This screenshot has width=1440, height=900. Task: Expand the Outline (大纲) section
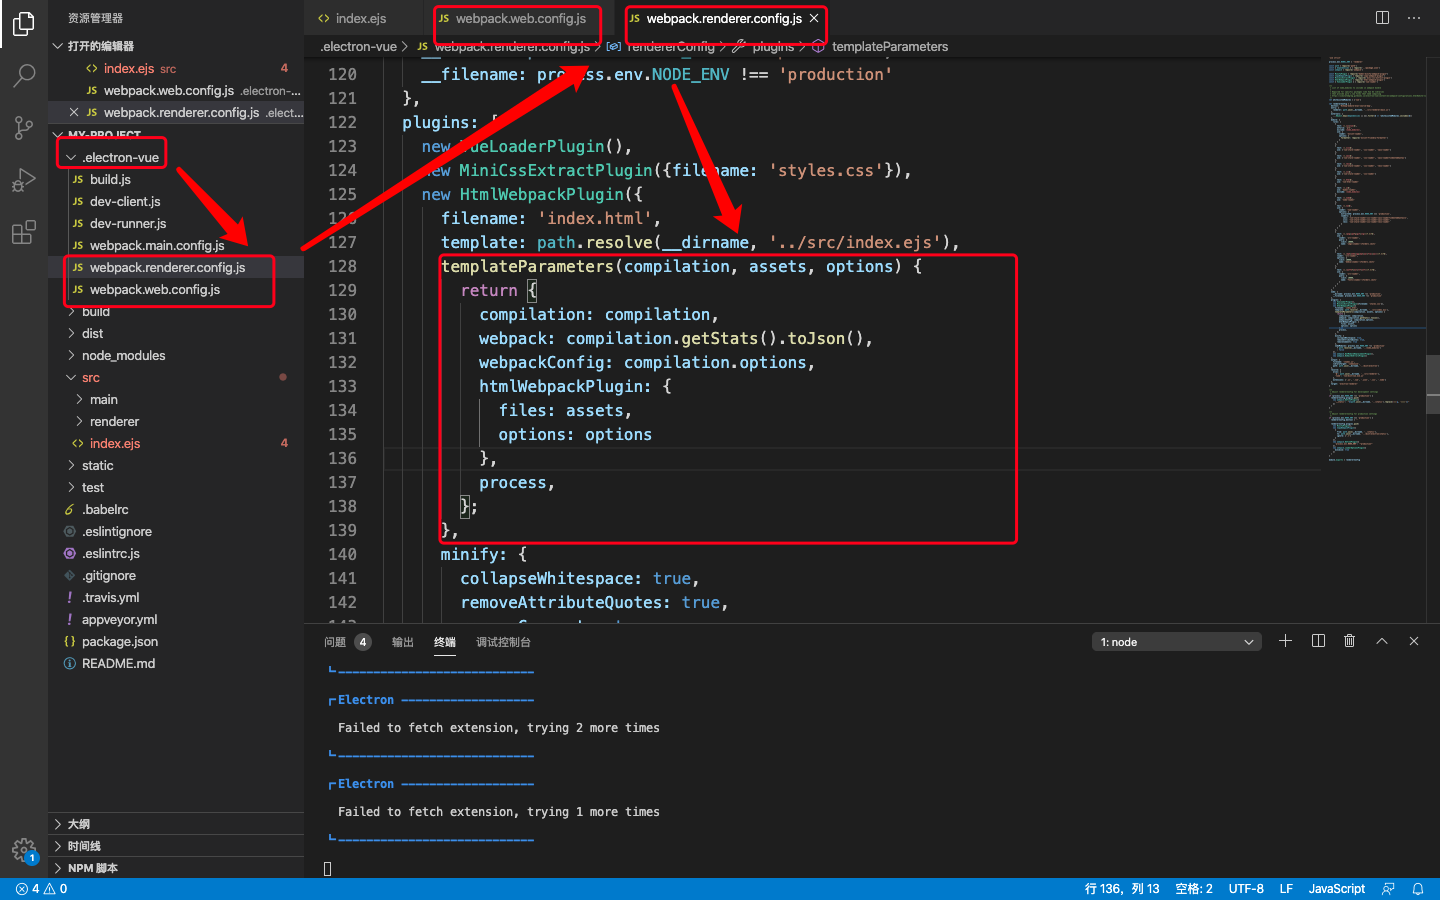point(176,824)
